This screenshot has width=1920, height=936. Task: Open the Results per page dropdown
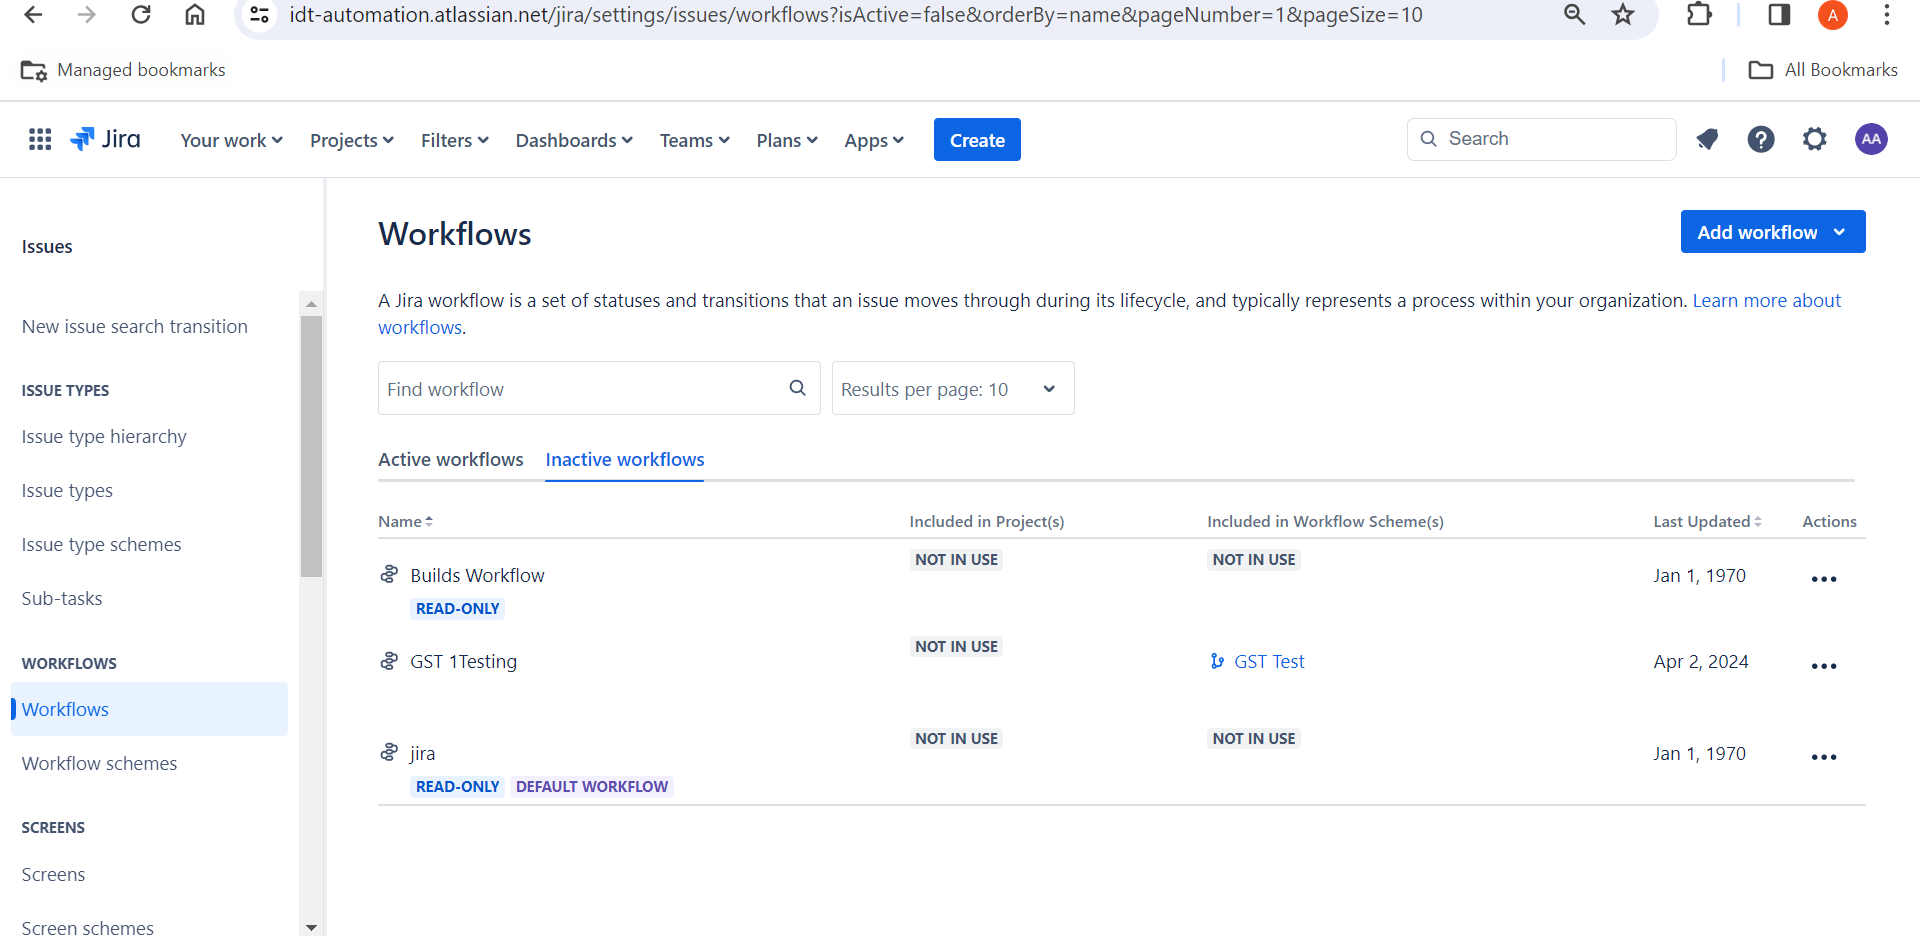(x=951, y=388)
